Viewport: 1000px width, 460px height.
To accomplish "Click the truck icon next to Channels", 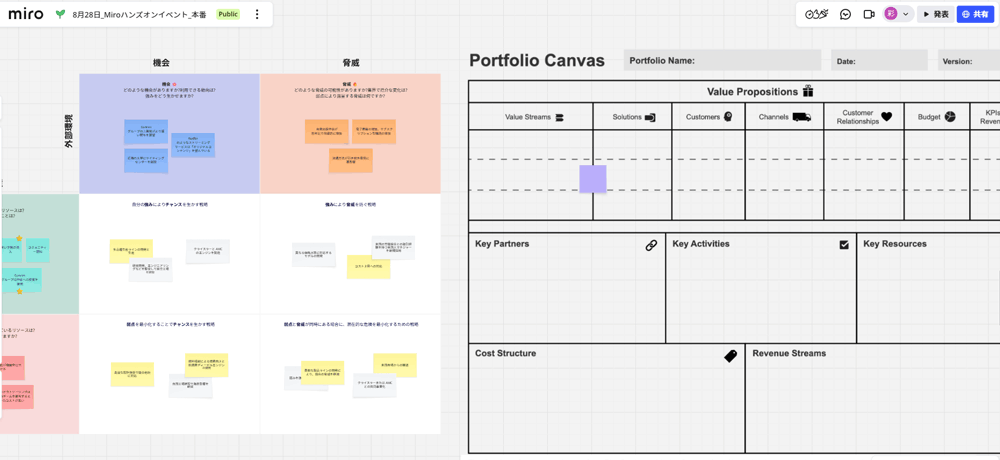I will pos(802,117).
